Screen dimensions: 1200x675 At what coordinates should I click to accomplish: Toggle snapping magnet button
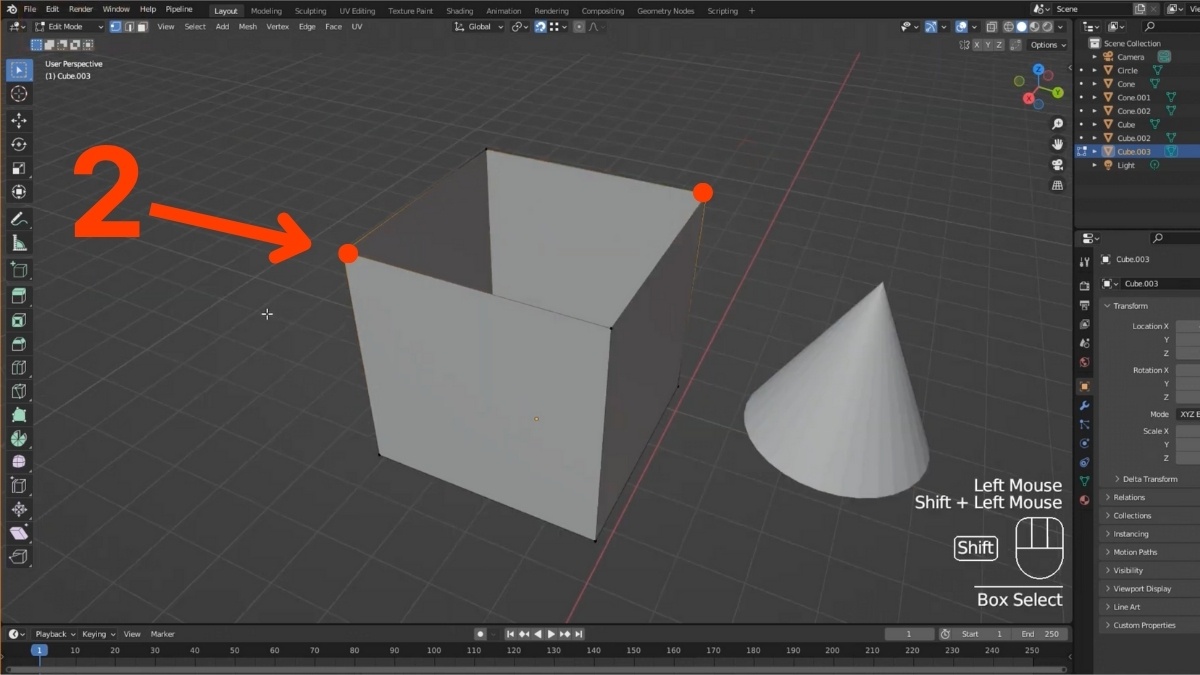point(541,27)
